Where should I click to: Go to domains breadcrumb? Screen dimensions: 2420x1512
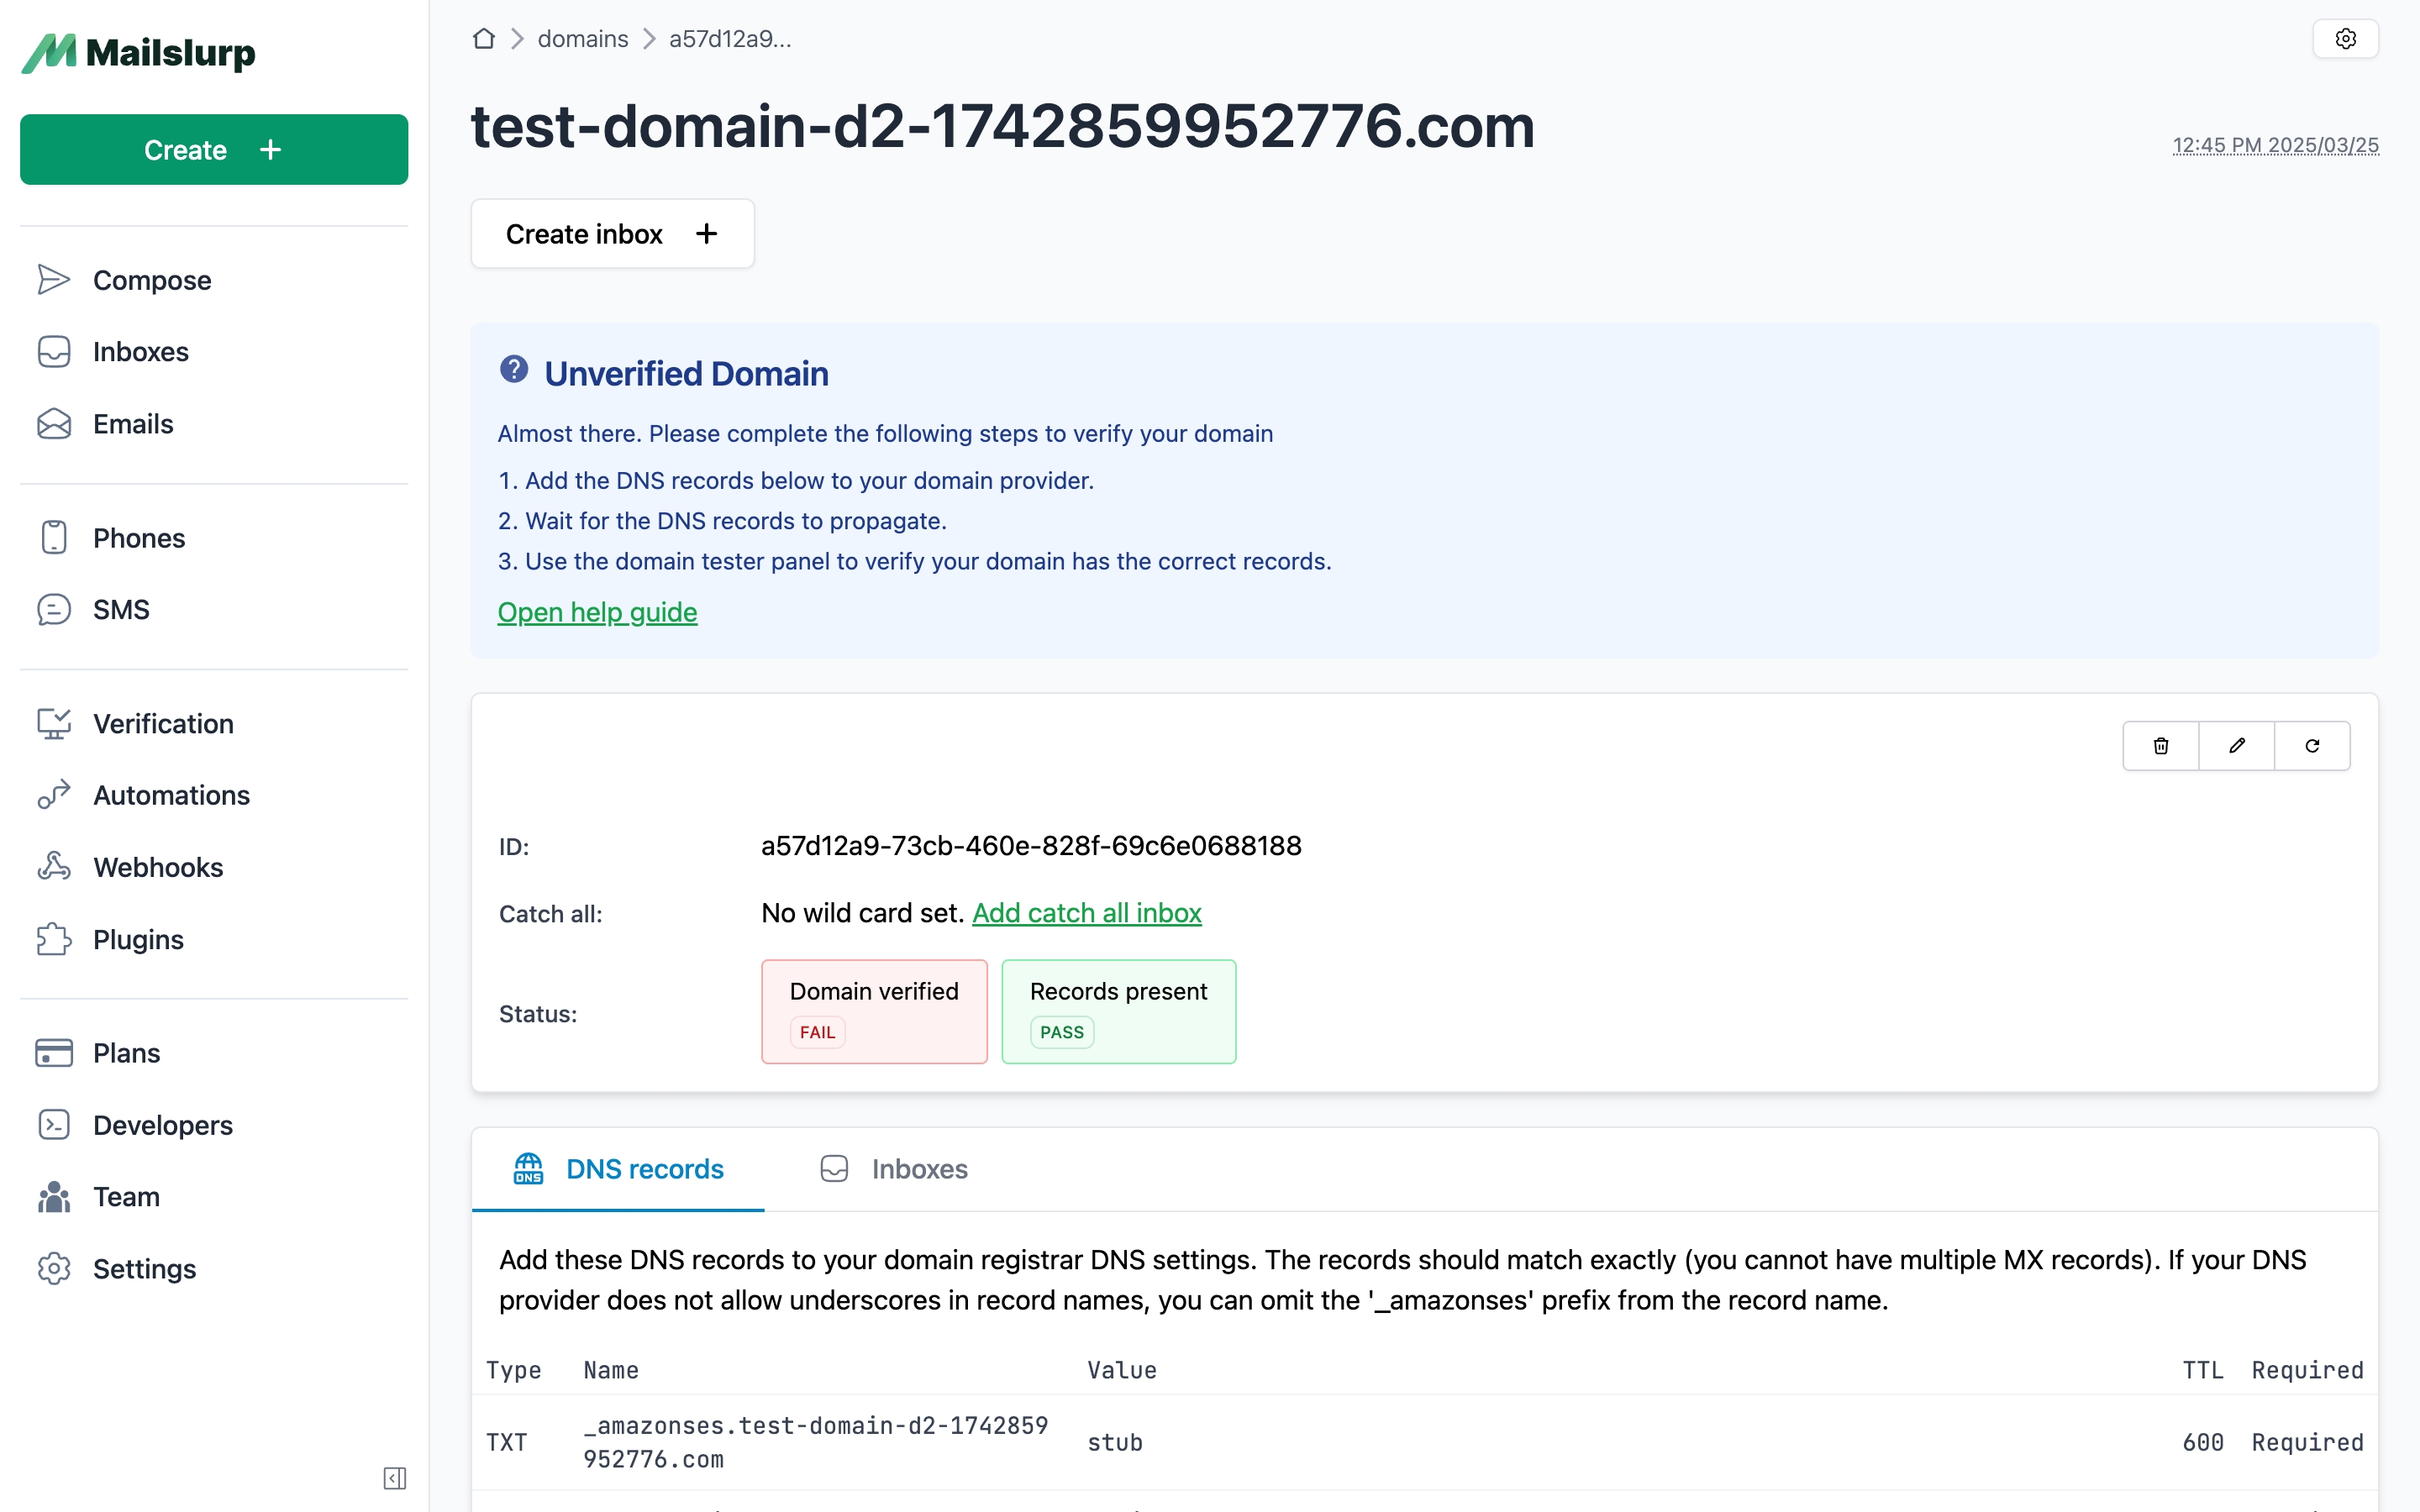click(x=583, y=39)
